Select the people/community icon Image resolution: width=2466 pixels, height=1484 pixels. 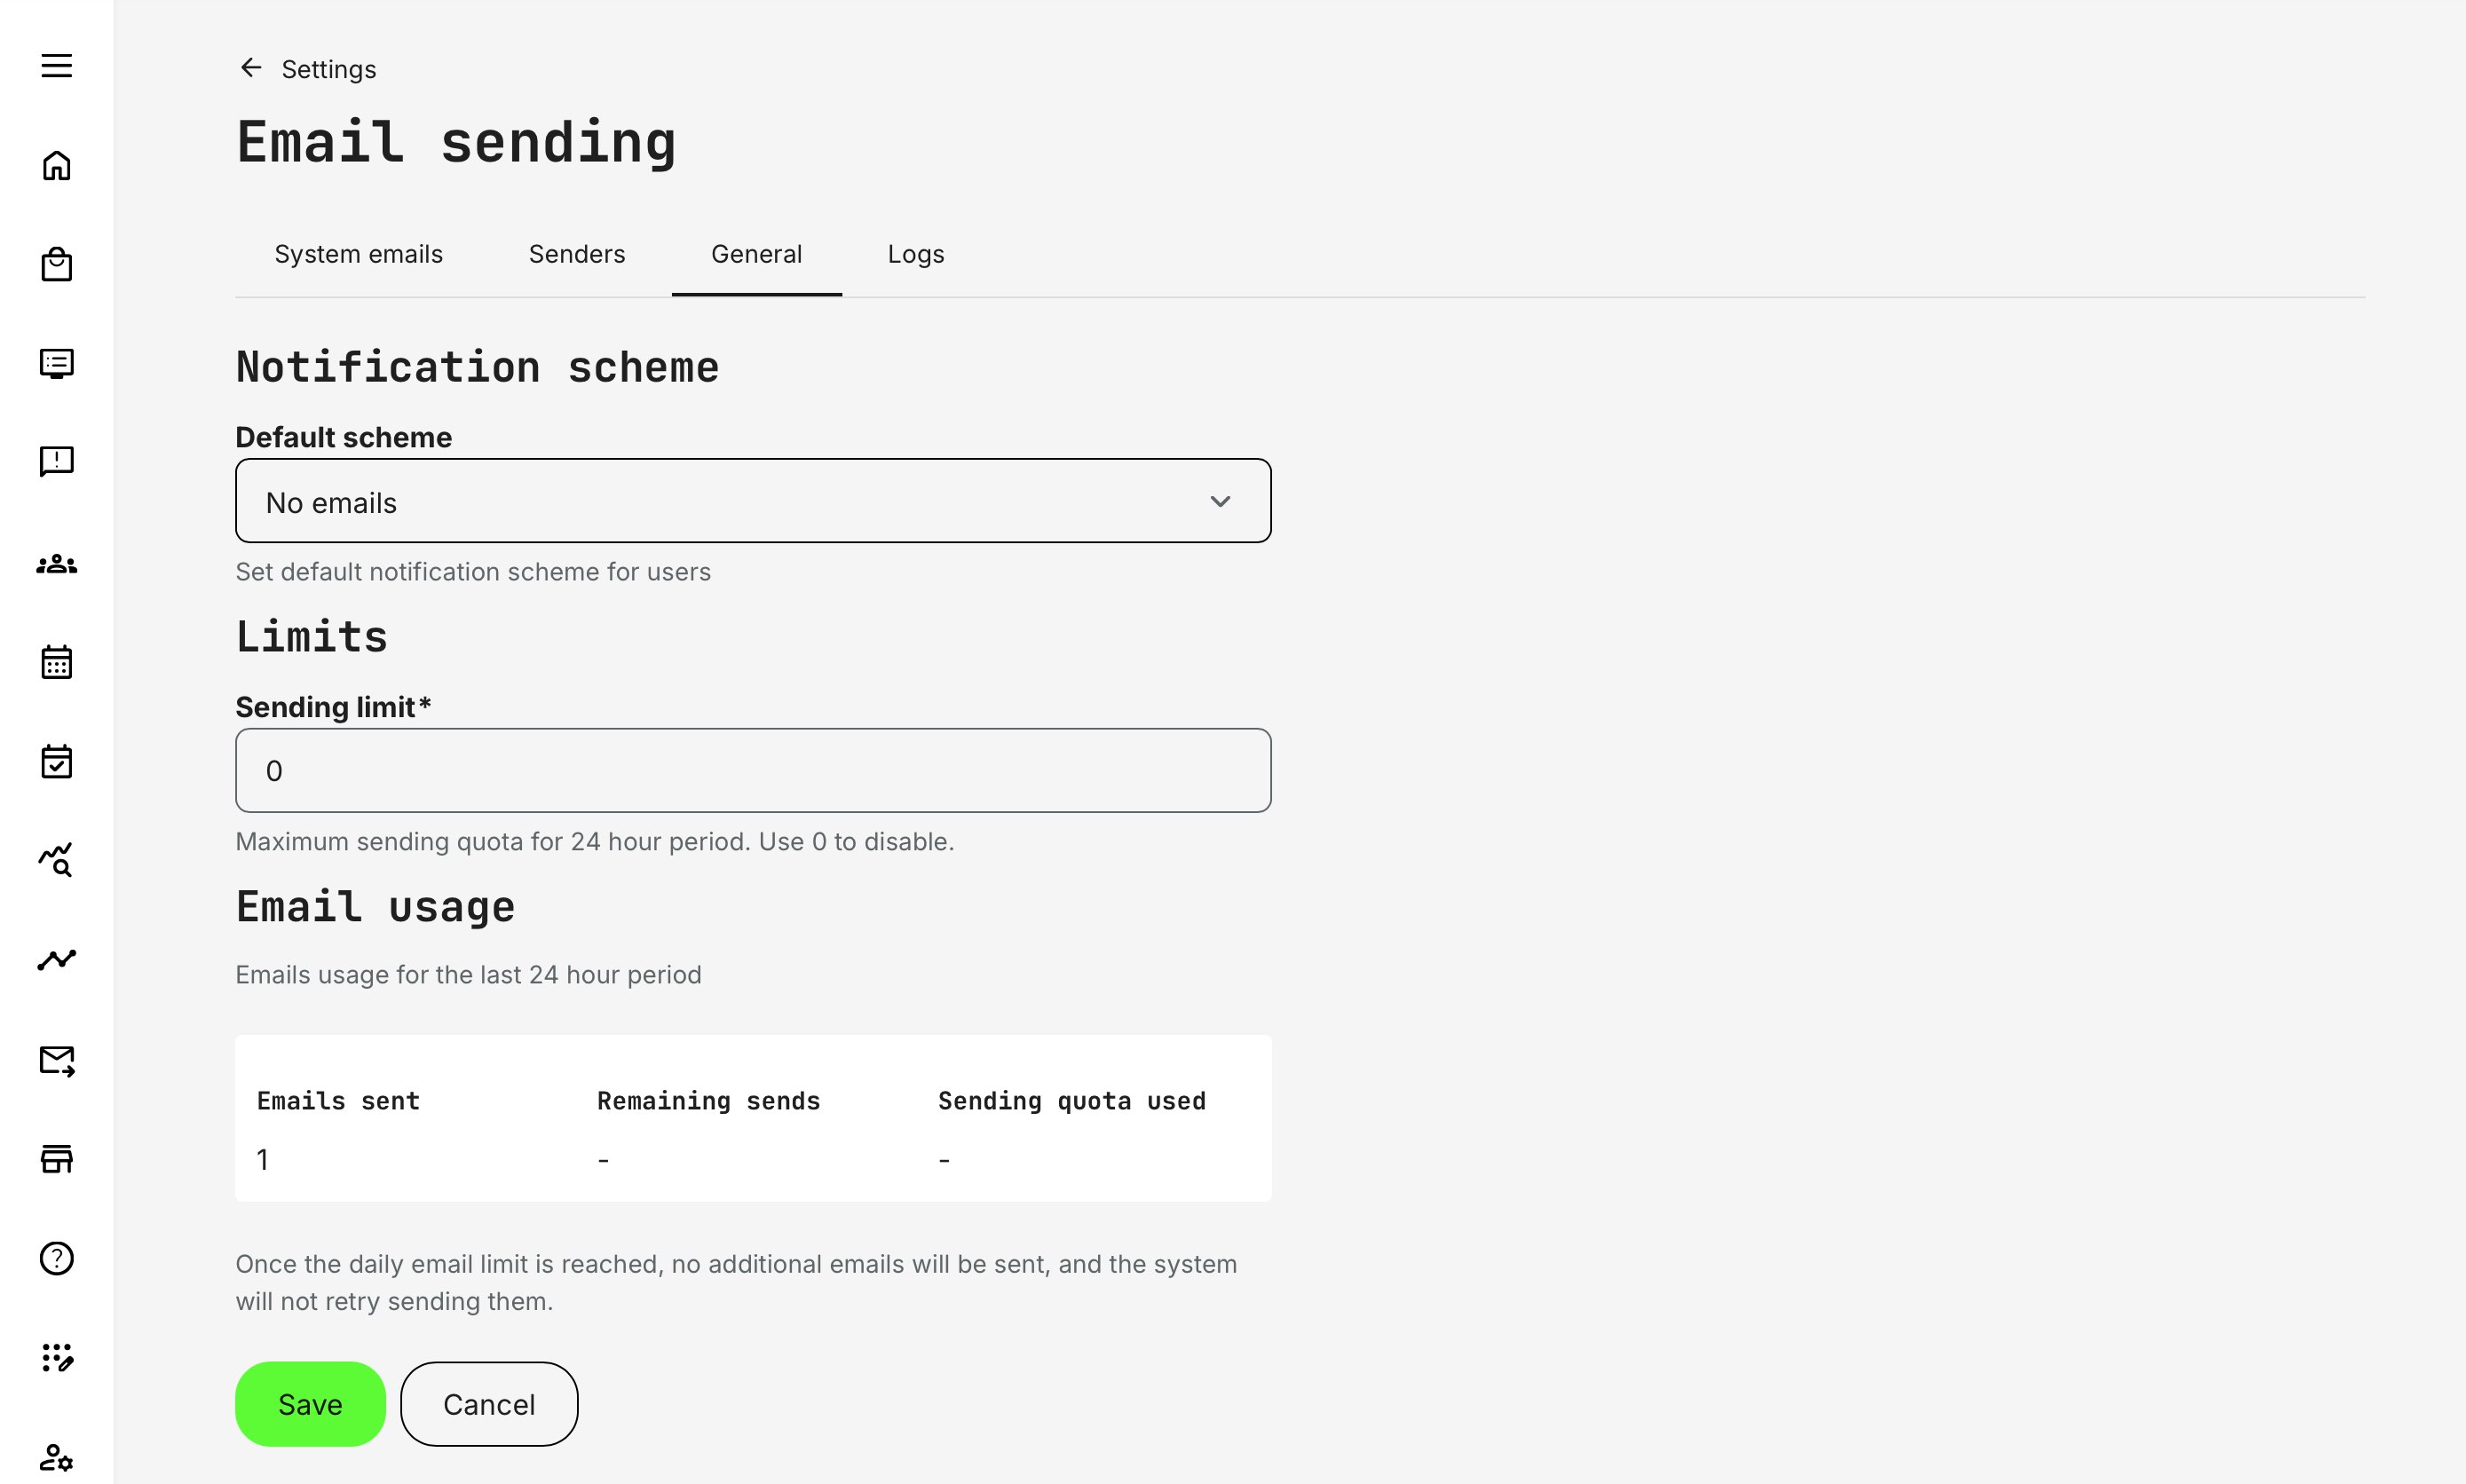[57, 563]
